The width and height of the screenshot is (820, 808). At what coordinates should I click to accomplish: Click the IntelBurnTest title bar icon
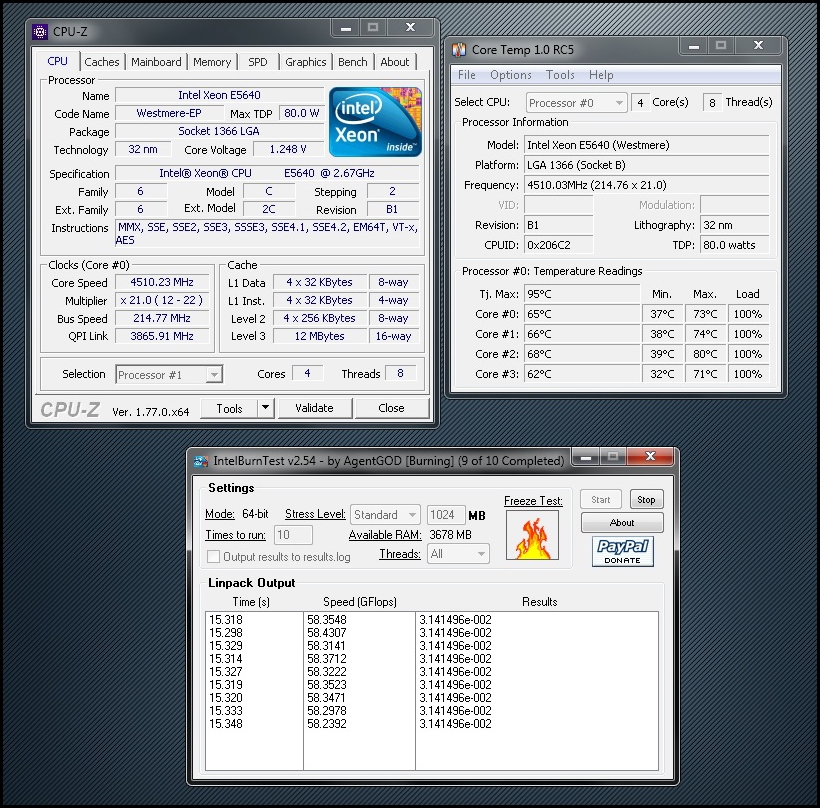(201, 461)
